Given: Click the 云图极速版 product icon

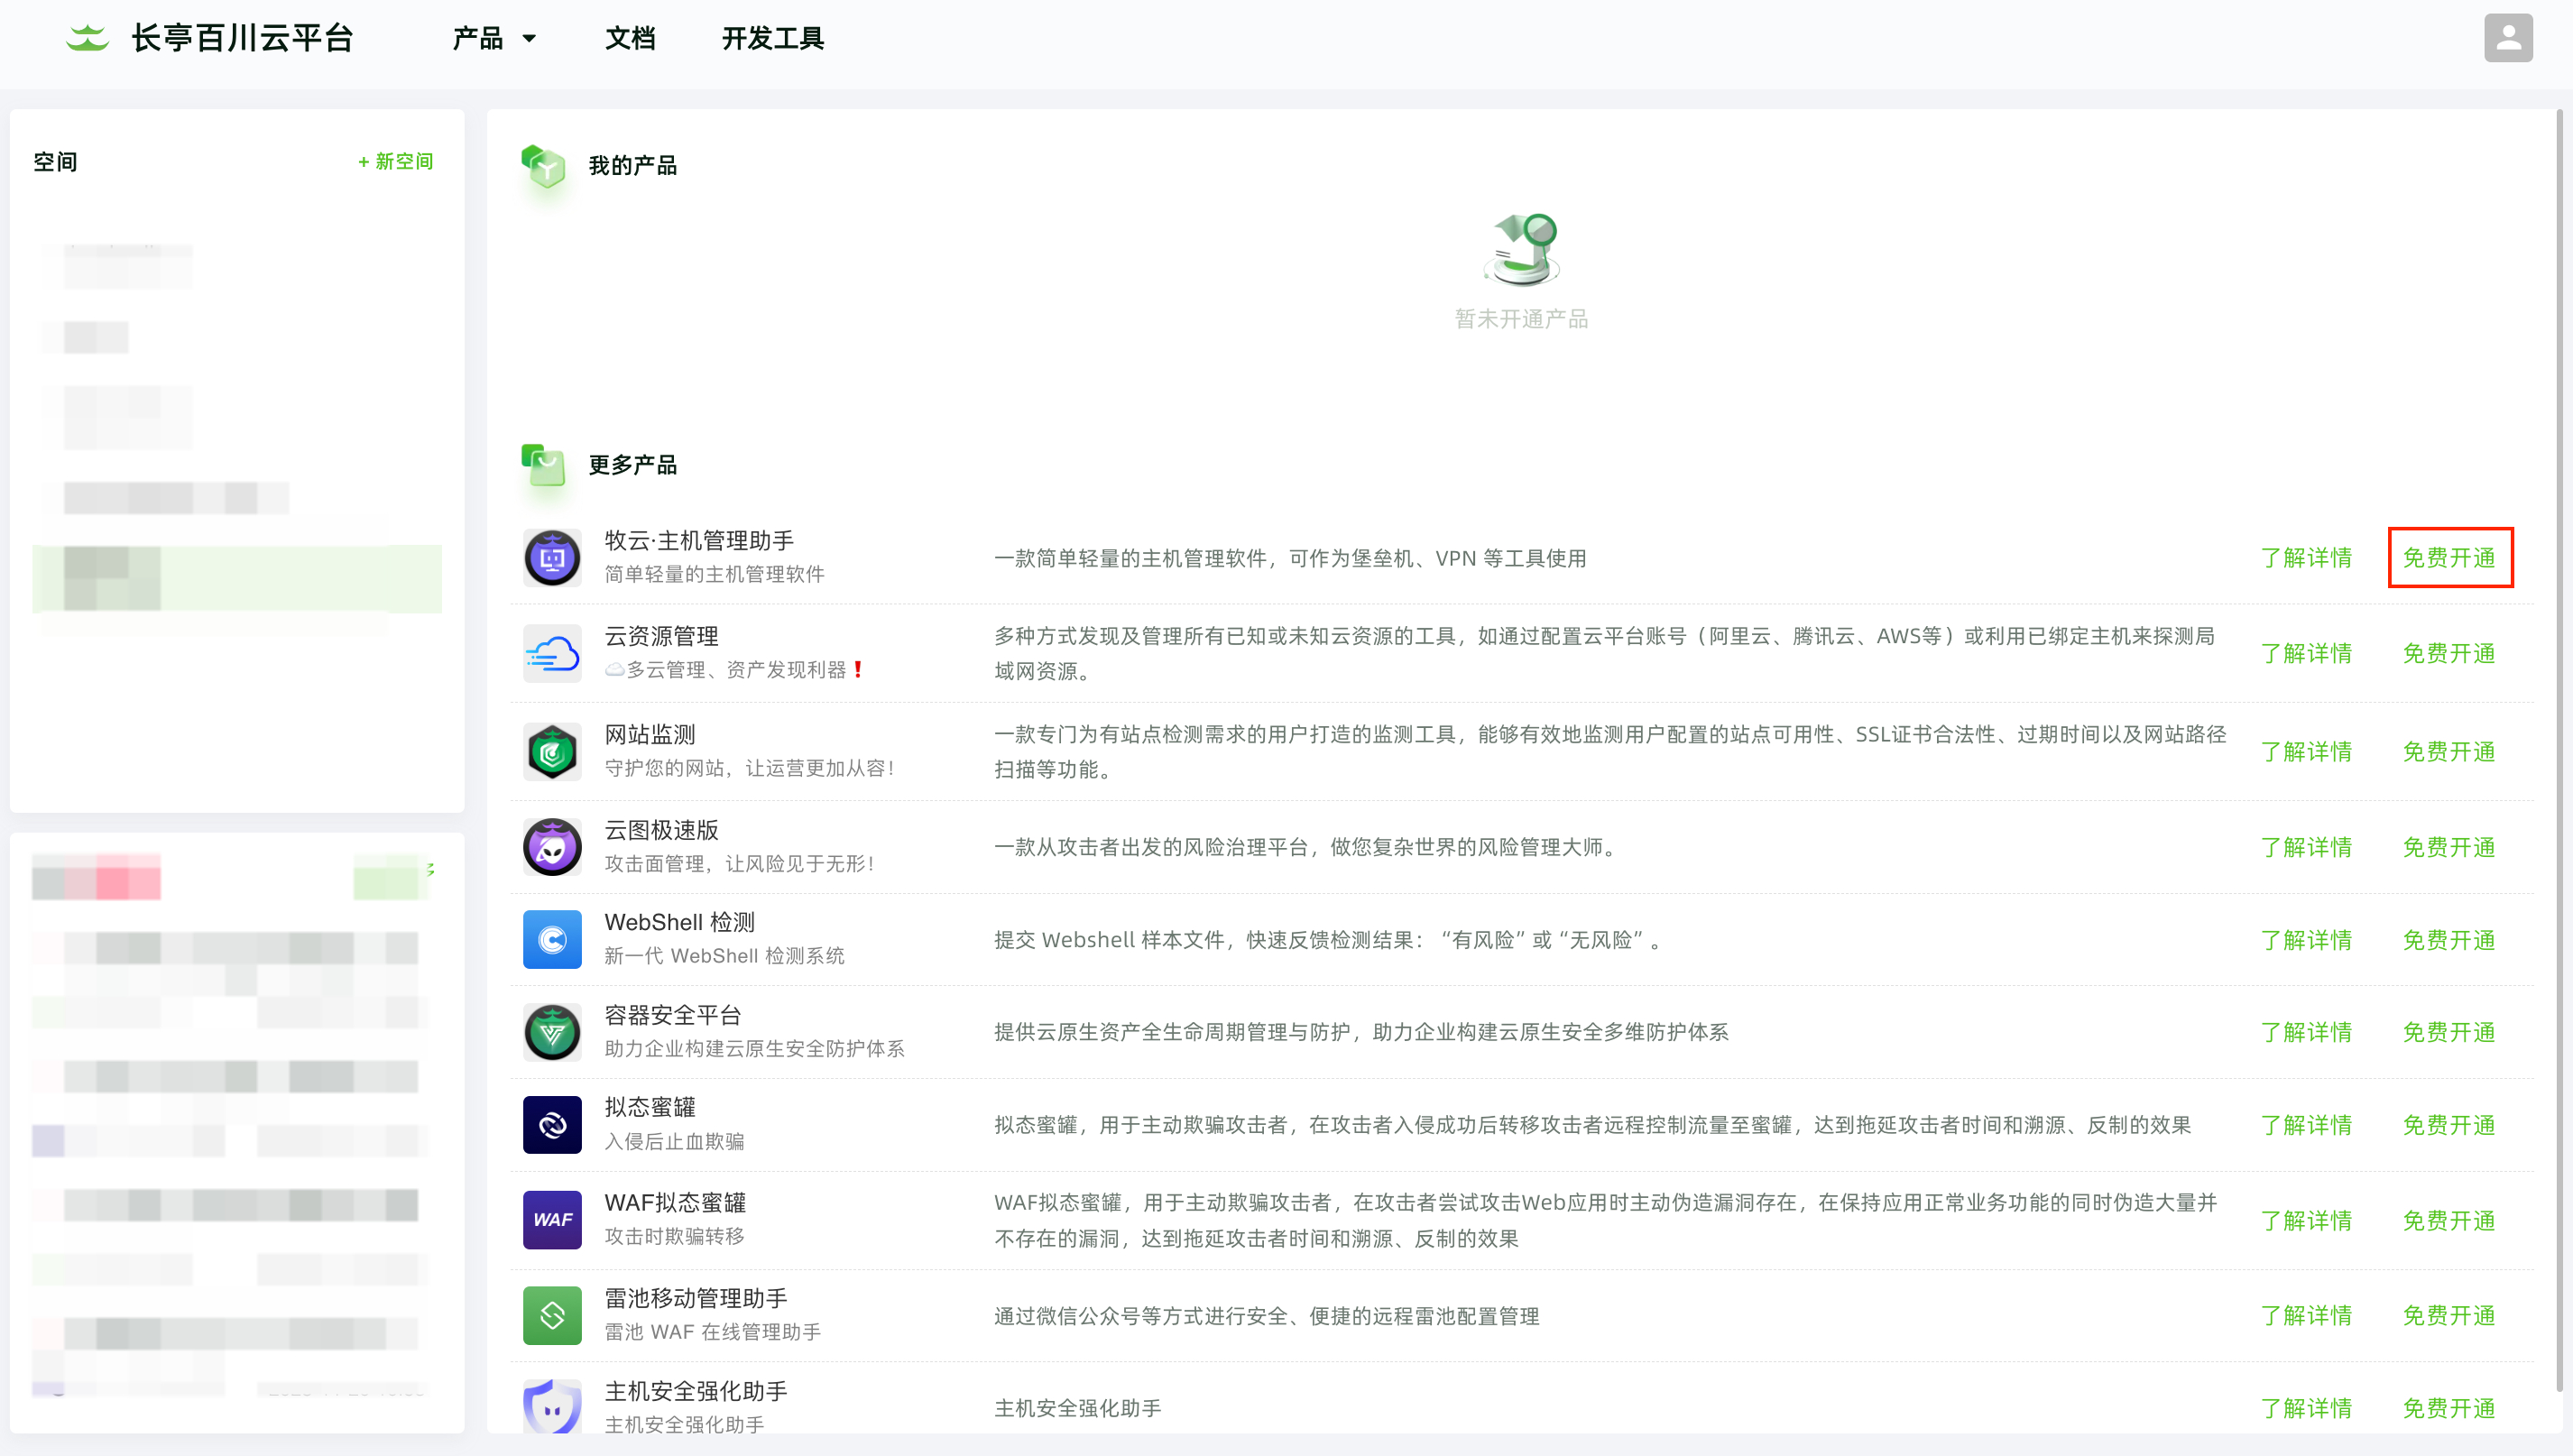Looking at the screenshot, I should [552, 847].
